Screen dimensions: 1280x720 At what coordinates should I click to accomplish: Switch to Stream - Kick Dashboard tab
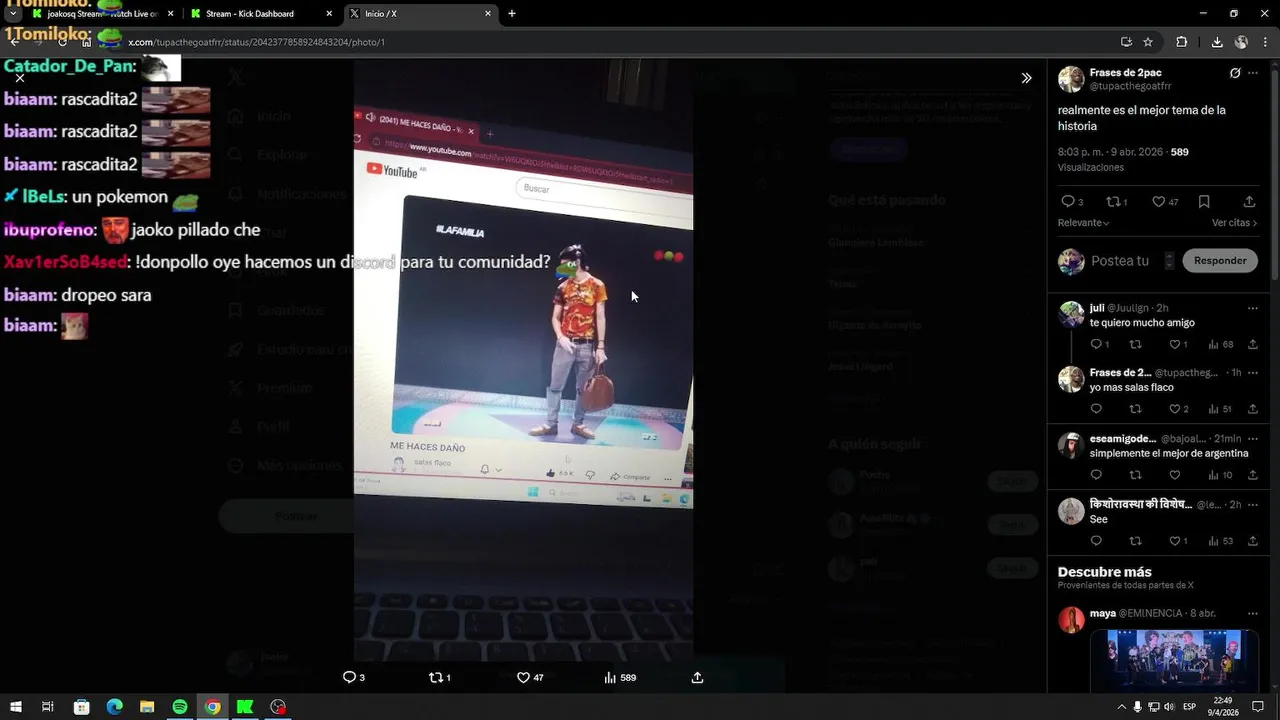[260, 14]
